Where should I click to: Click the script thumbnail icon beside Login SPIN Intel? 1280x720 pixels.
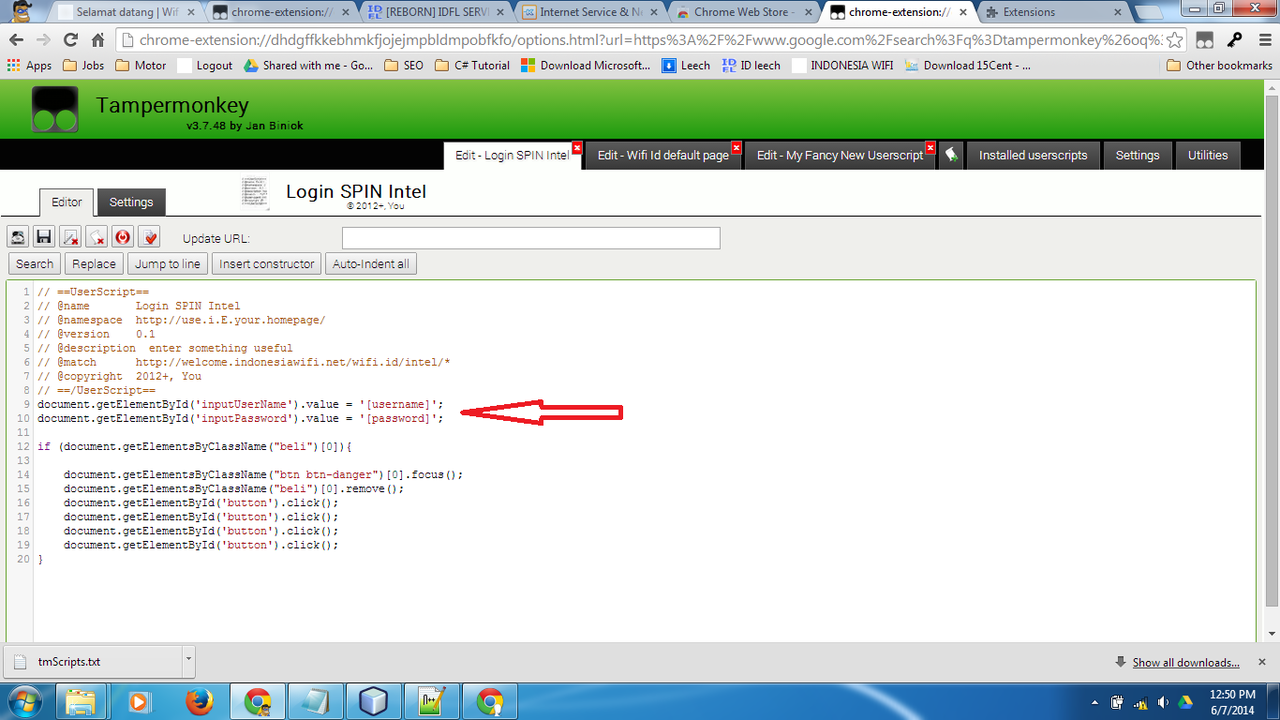(x=255, y=193)
